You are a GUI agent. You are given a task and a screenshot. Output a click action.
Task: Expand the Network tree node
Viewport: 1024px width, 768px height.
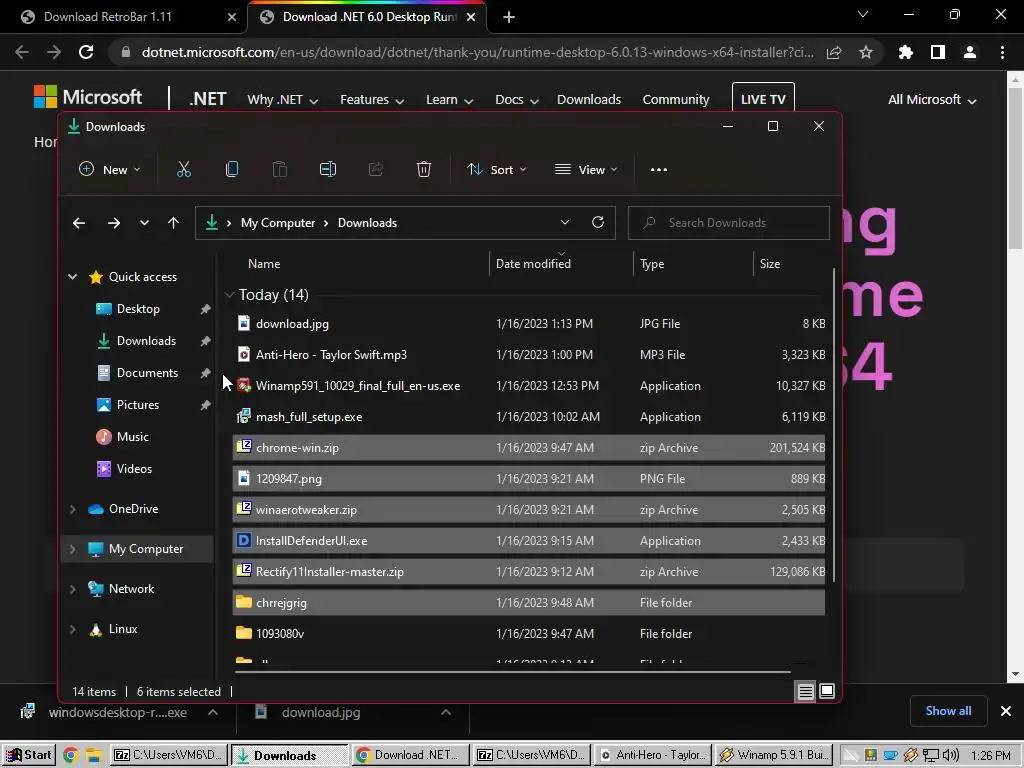coord(72,589)
